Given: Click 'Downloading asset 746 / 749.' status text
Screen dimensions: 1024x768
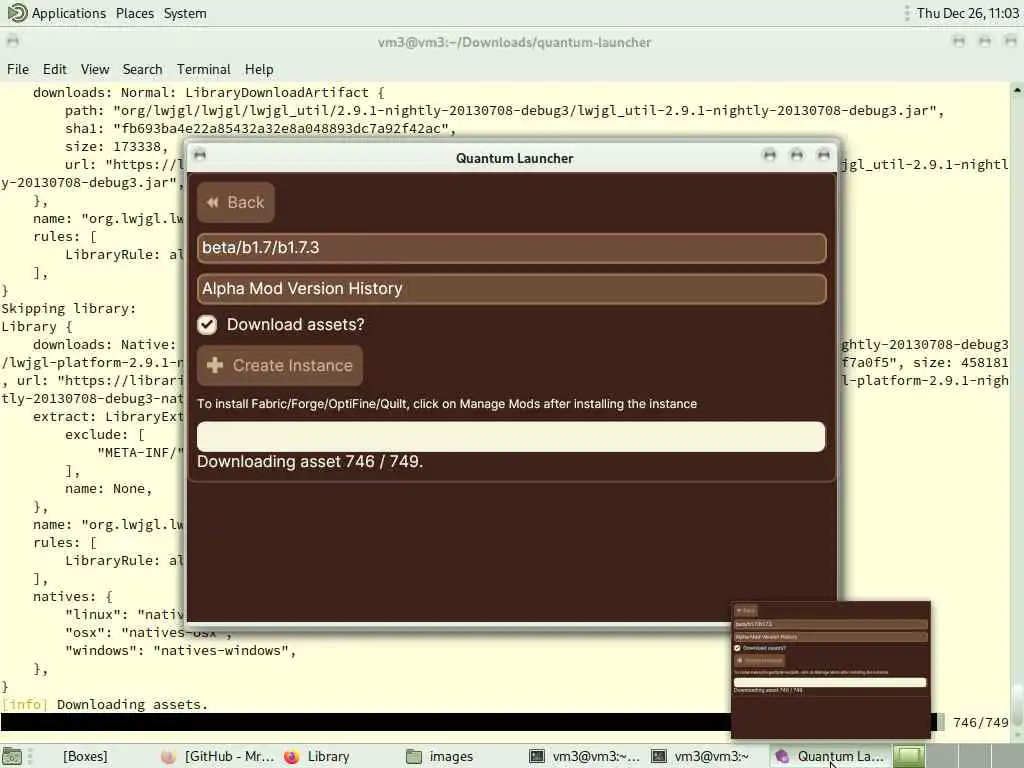Looking at the screenshot, I should (x=310, y=462).
